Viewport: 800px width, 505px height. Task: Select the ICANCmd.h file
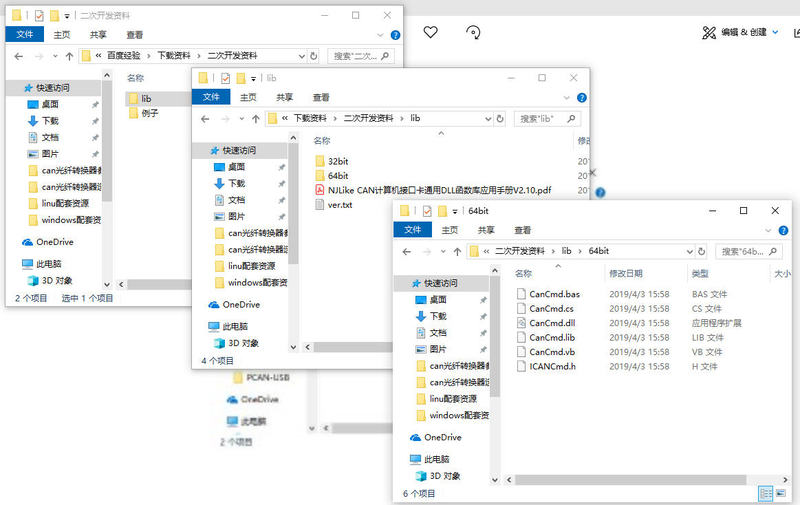546,366
